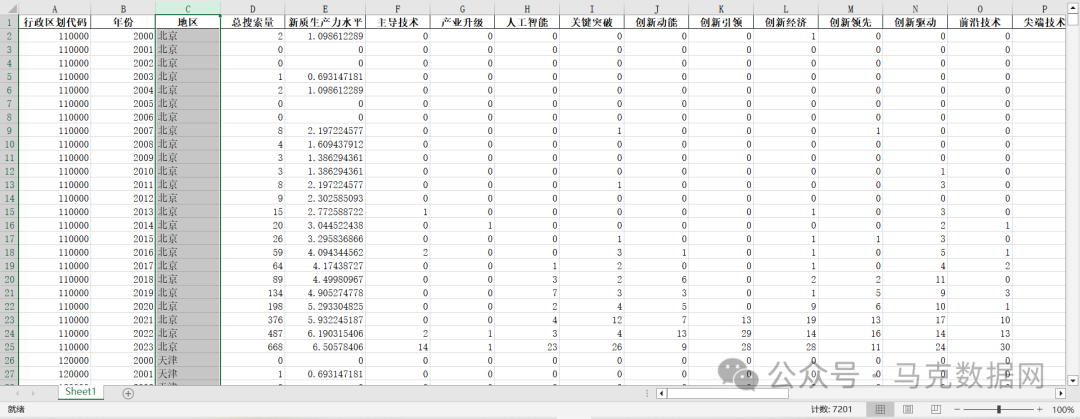Select column O header
The width and height of the screenshot is (1080, 419).
pos(980,8)
